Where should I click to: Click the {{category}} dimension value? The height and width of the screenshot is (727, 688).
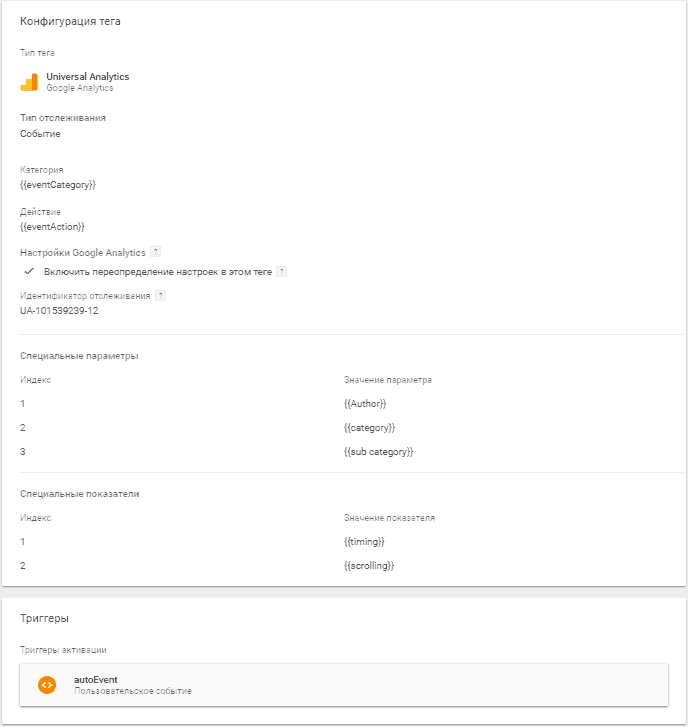369,428
